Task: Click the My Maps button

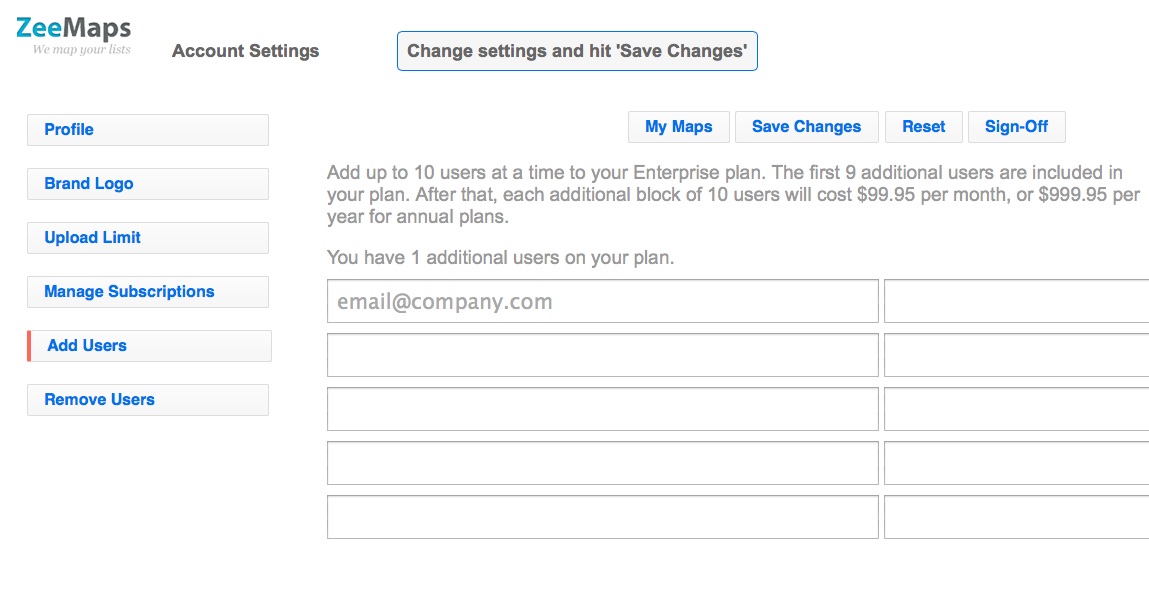Action: click(x=679, y=127)
